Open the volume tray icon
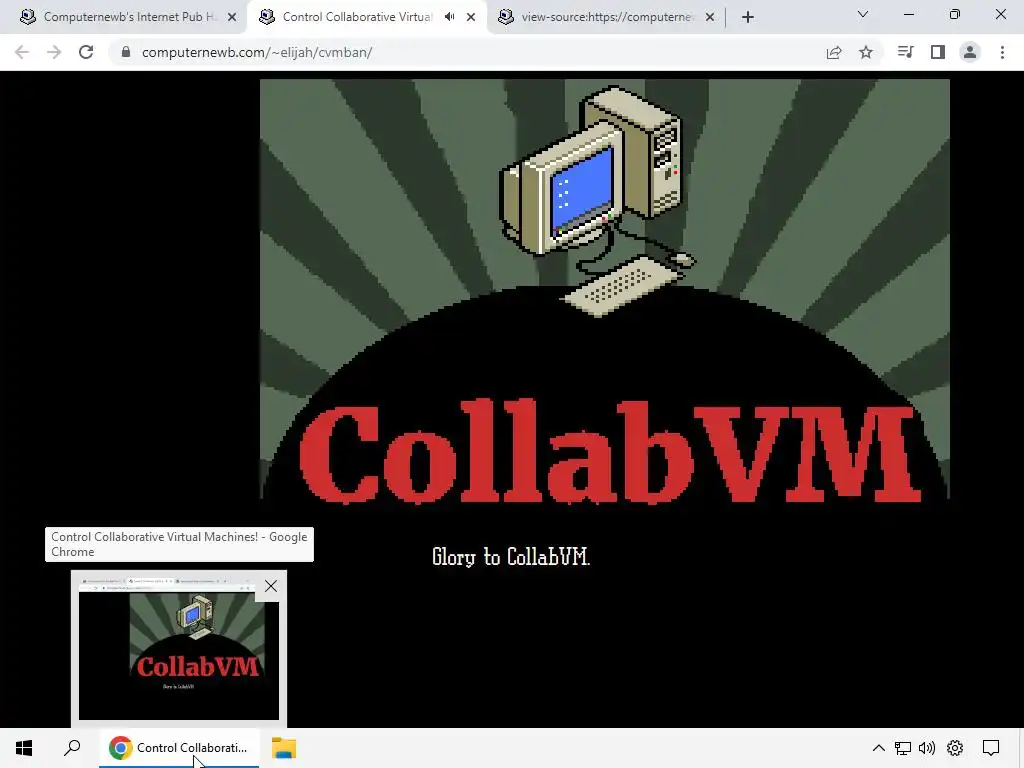The width and height of the screenshot is (1024, 768). (x=927, y=748)
